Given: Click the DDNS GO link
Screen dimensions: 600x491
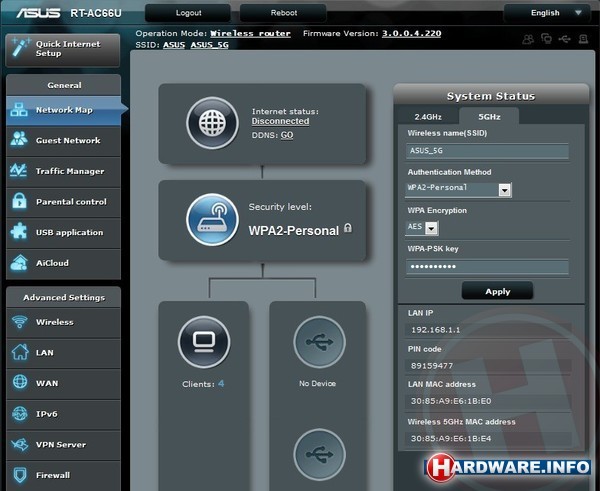Looking at the screenshot, I should [287, 135].
